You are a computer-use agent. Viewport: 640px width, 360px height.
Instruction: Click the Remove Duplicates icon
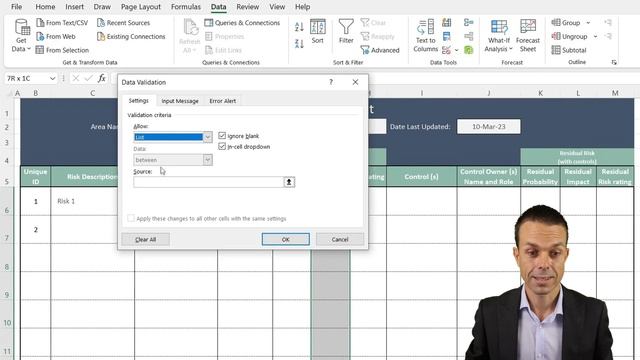(447, 36)
